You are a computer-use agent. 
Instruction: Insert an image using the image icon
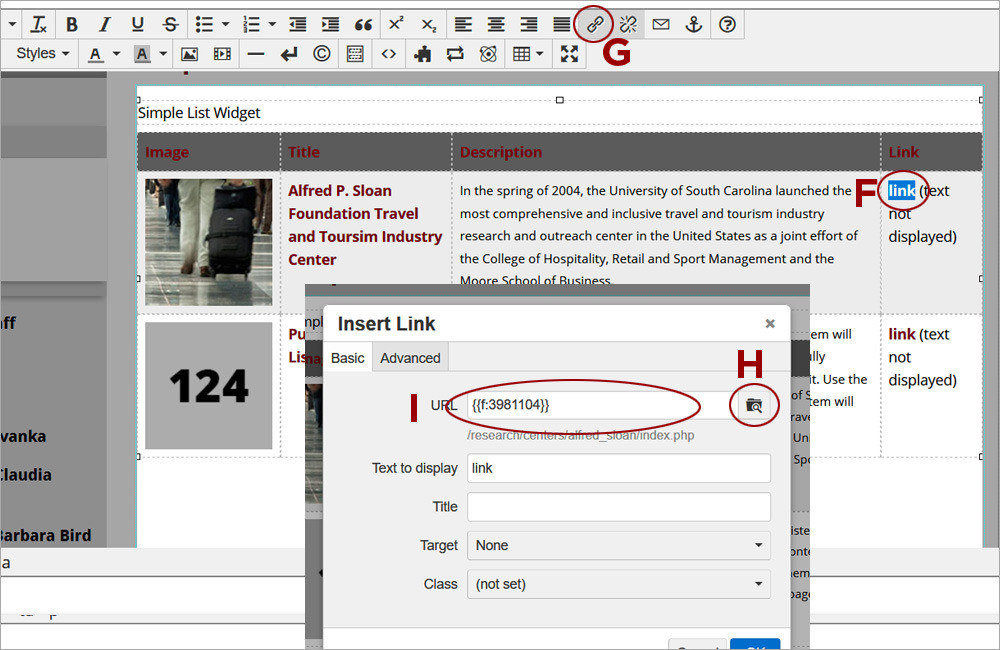coord(189,54)
